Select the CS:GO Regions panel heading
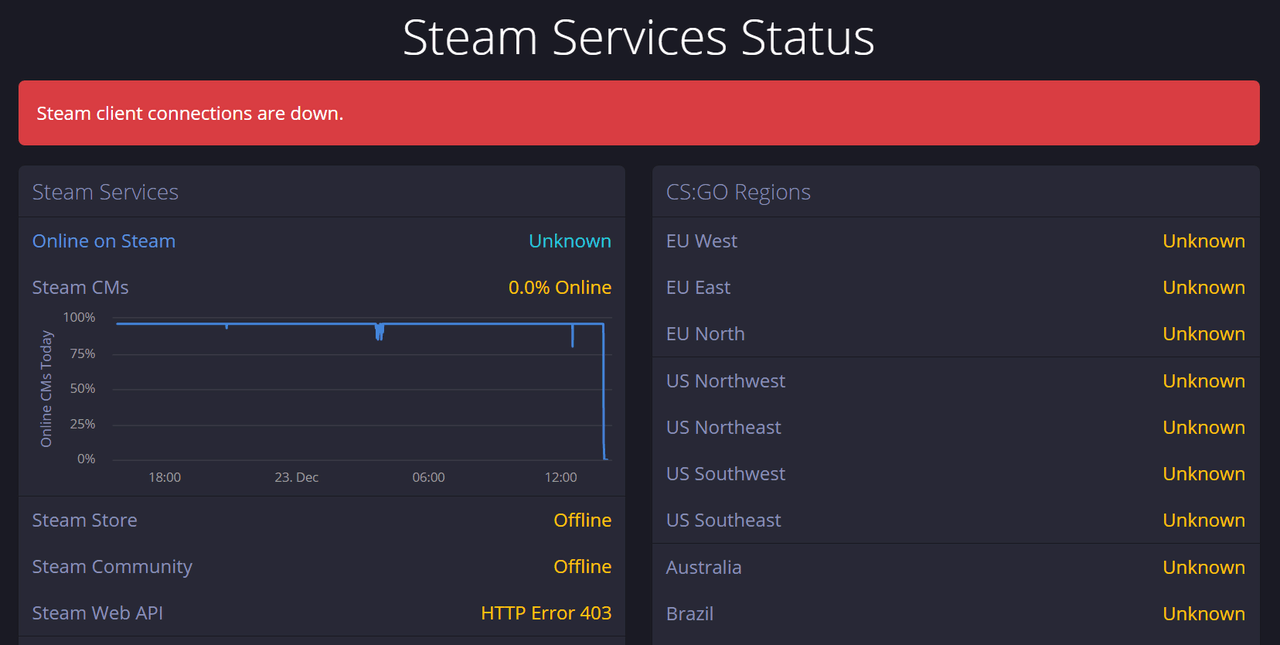This screenshot has height=645, width=1280. click(738, 192)
